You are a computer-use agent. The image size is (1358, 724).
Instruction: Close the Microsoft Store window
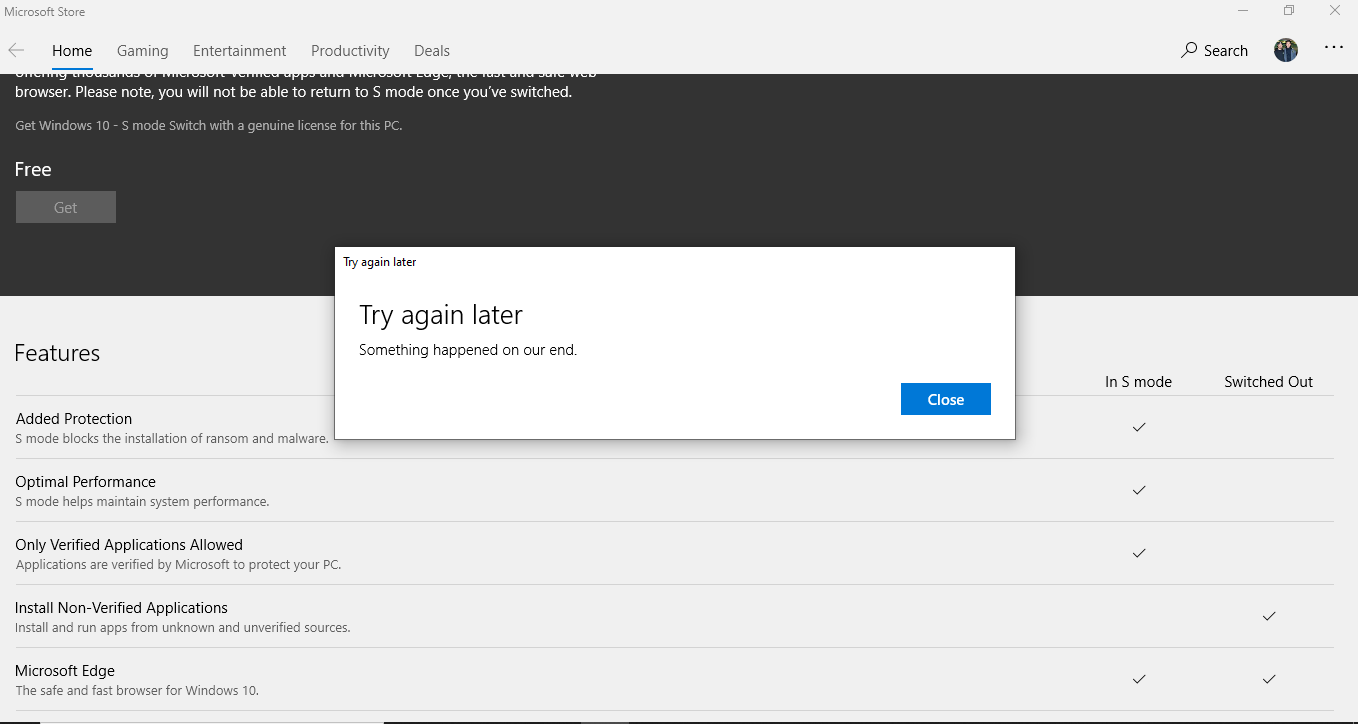[1335, 11]
